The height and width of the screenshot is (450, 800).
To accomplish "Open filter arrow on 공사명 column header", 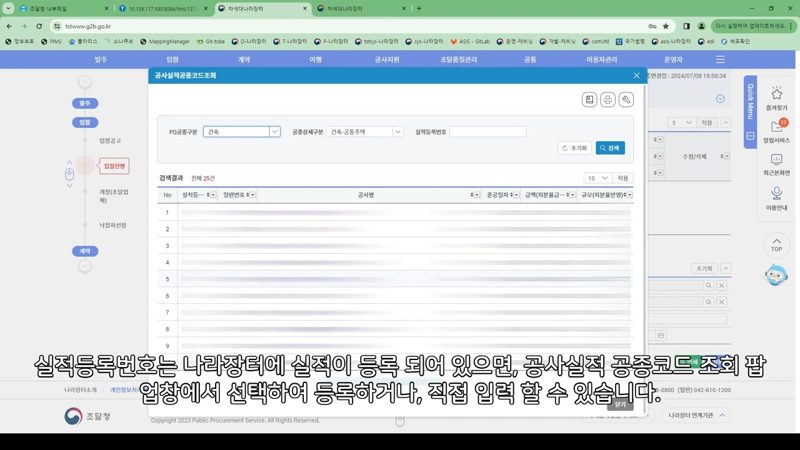I will click(477, 195).
